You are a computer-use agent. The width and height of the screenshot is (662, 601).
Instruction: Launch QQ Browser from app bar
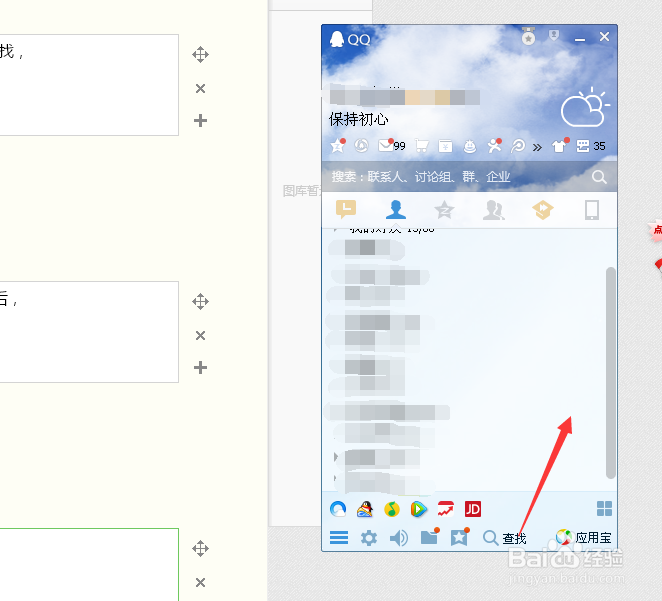(x=338, y=509)
